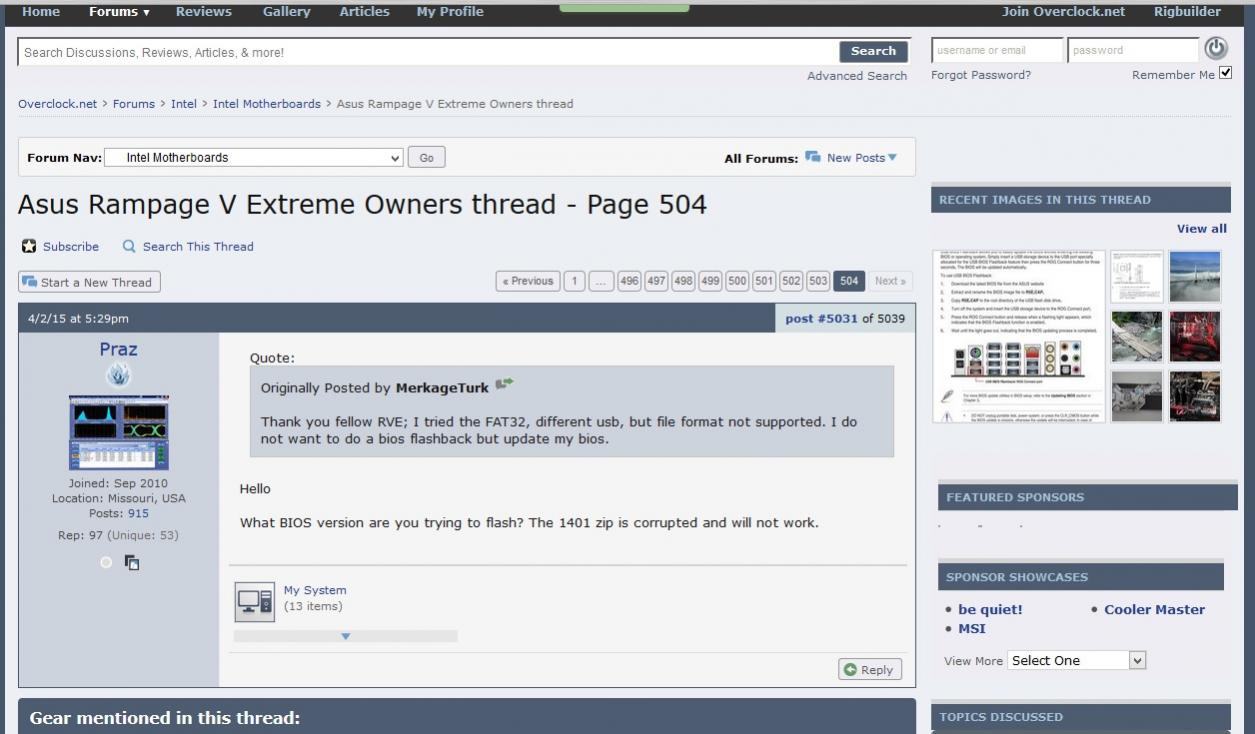
Task: Click the MSI sponsor link
Action: (971, 628)
